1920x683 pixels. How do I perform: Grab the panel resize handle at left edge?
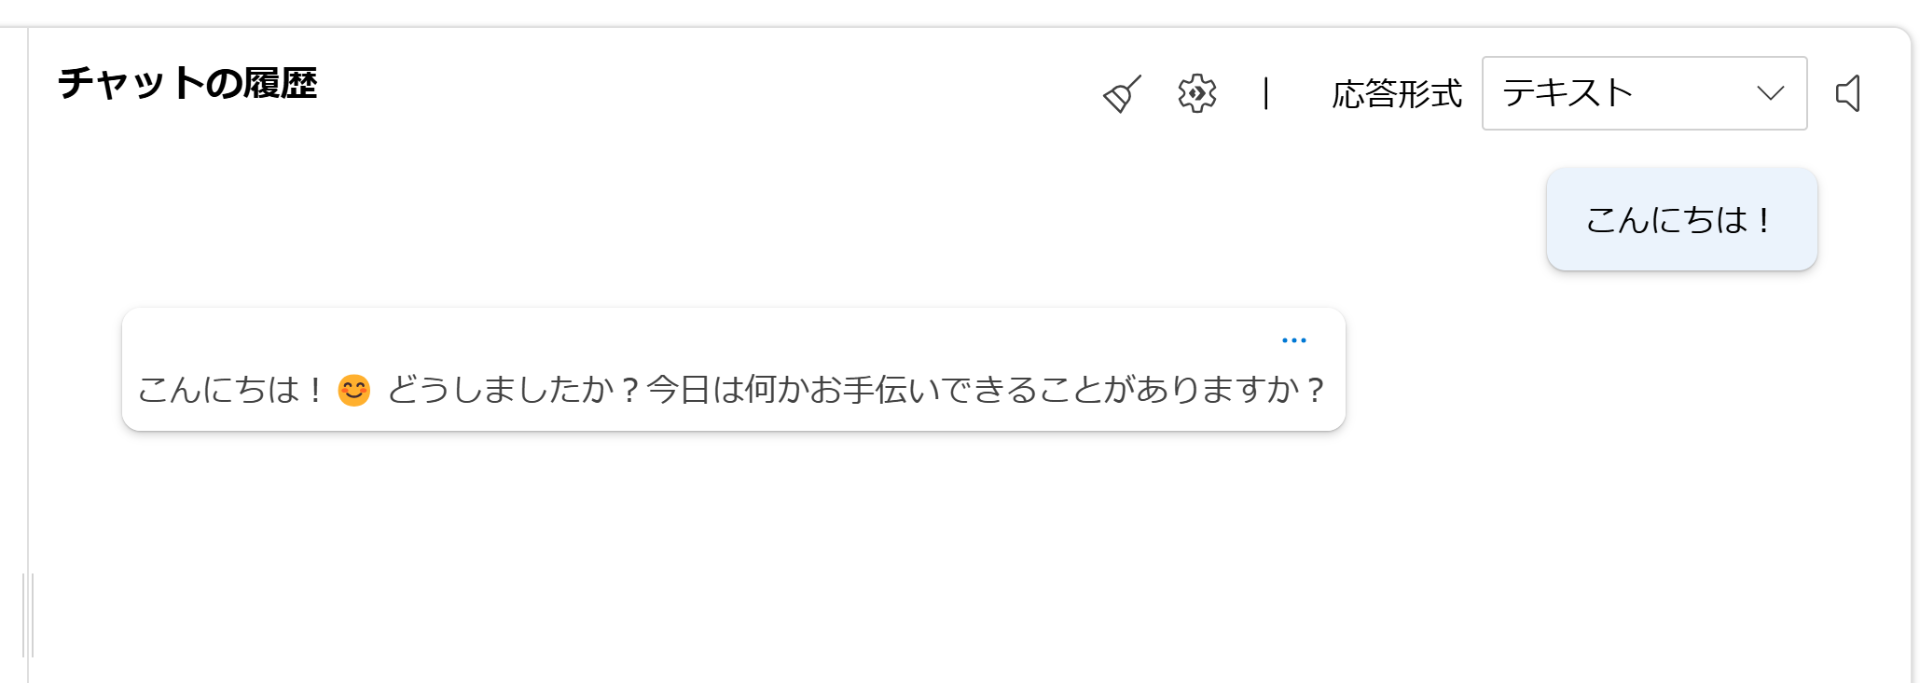pos(28,615)
